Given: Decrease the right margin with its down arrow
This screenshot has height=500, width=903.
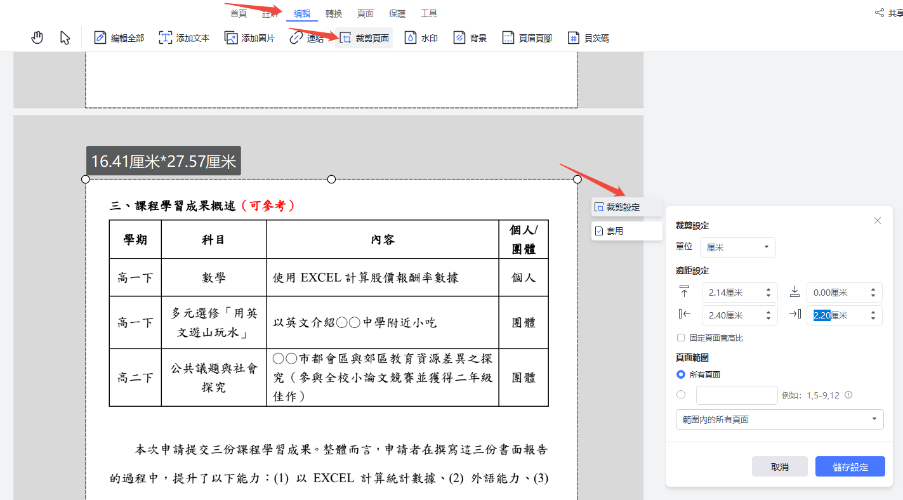Looking at the screenshot, I should click(x=873, y=319).
